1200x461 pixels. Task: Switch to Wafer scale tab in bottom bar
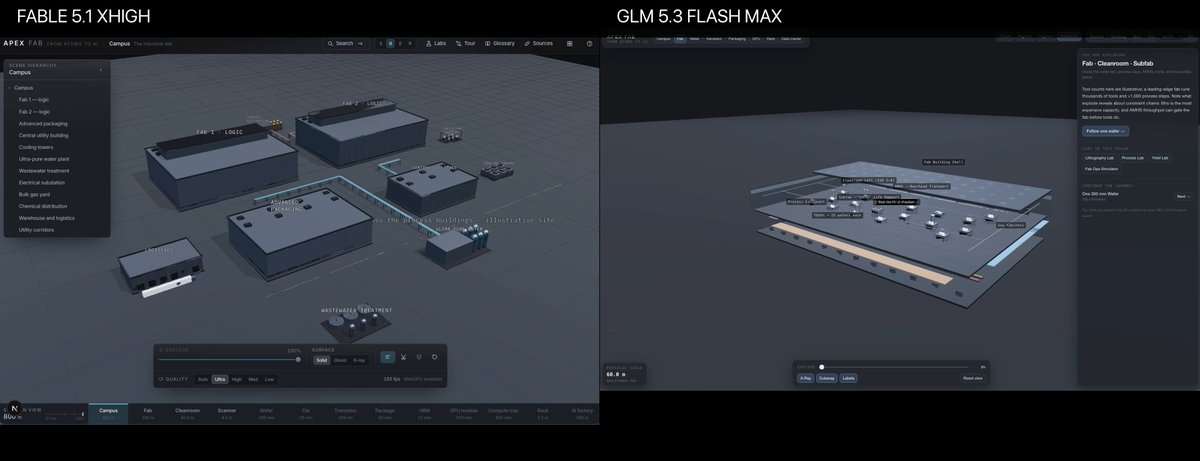[266, 413]
